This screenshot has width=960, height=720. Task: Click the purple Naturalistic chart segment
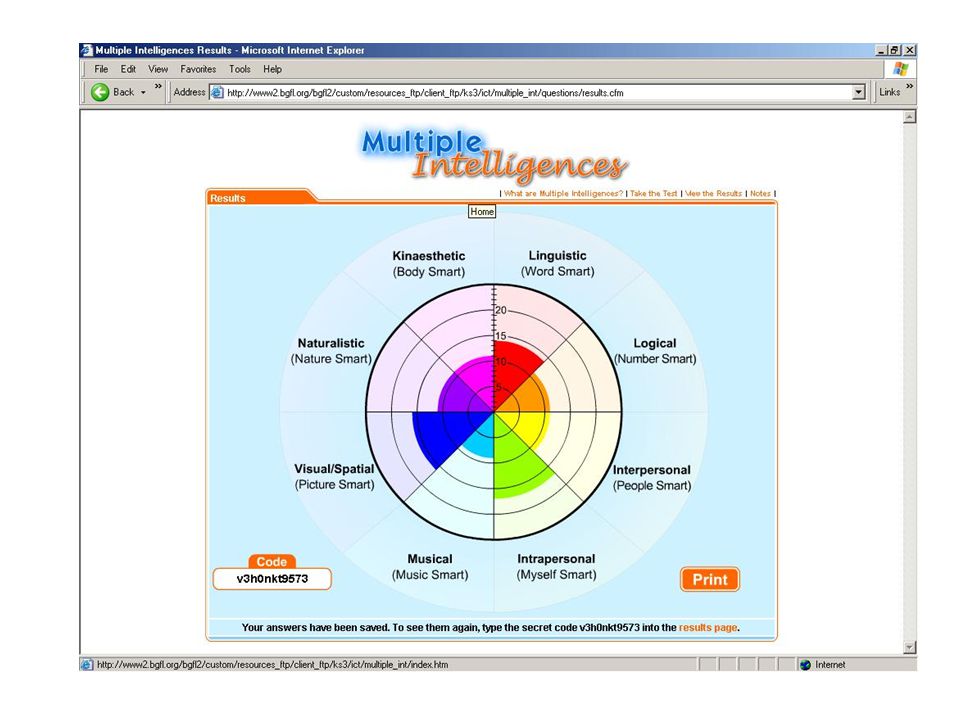click(458, 396)
